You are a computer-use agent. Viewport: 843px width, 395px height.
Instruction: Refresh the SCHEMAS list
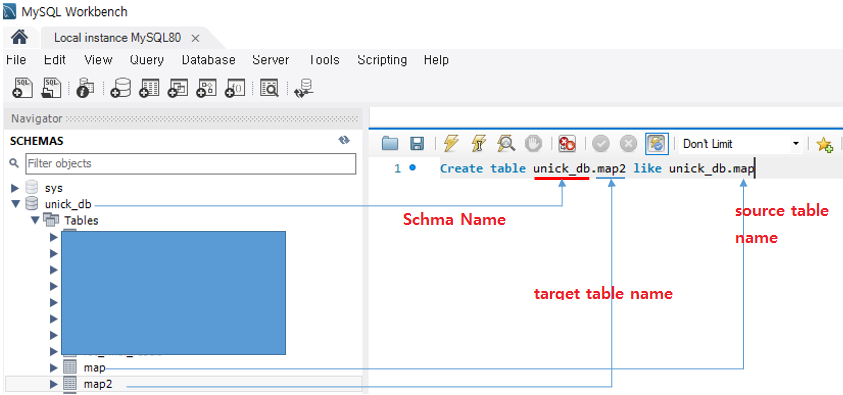point(344,140)
